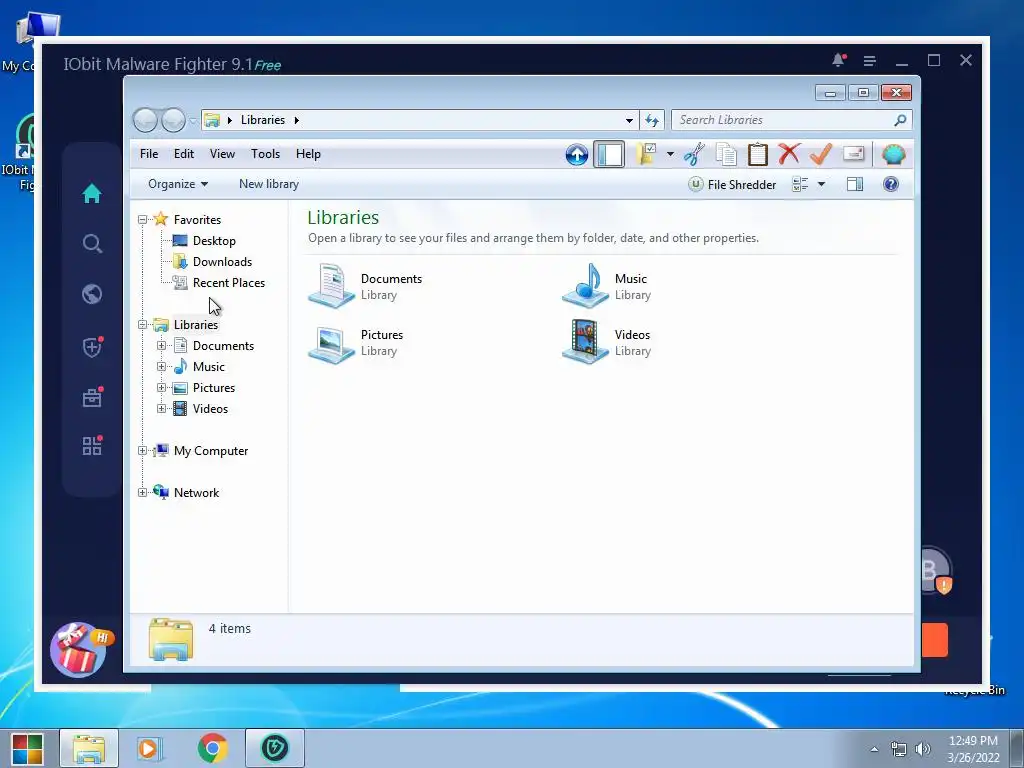Open IObit hamburger options menu
Viewport: 1024px width, 768px height.
(x=869, y=61)
